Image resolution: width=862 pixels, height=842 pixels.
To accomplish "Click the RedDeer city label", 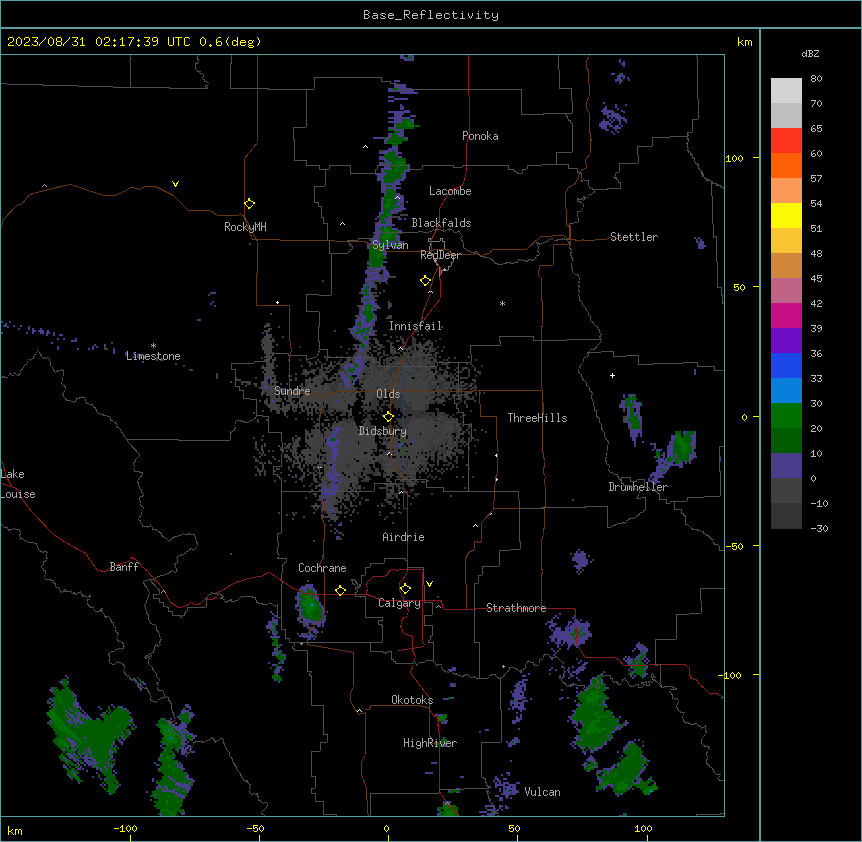I will pos(440,255).
